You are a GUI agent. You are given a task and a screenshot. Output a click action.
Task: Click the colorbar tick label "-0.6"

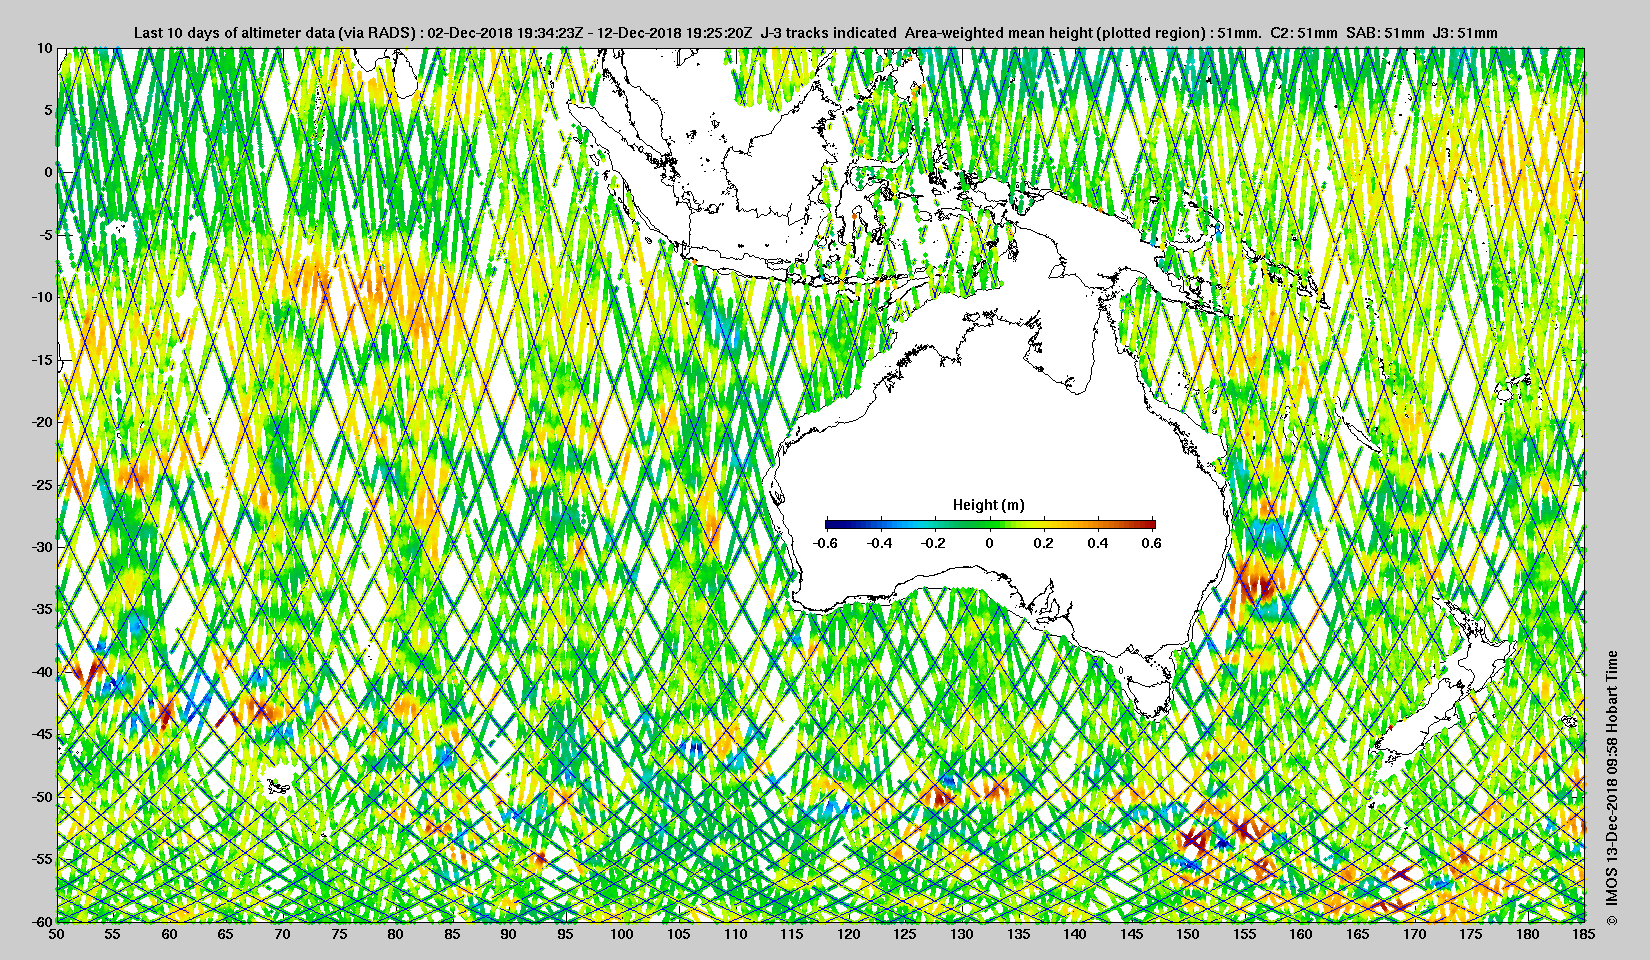pyautogui.click(x=825, y=543)
